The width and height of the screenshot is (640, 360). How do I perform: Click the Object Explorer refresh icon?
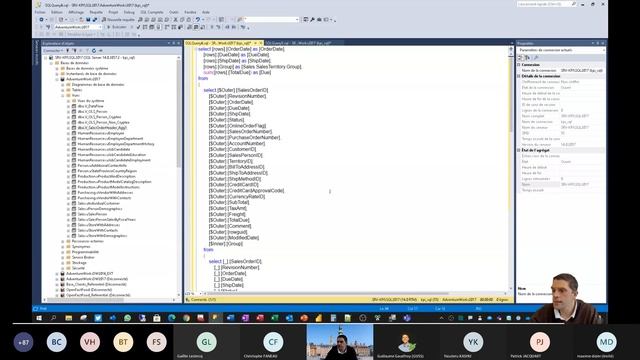(x=94, y=51)
